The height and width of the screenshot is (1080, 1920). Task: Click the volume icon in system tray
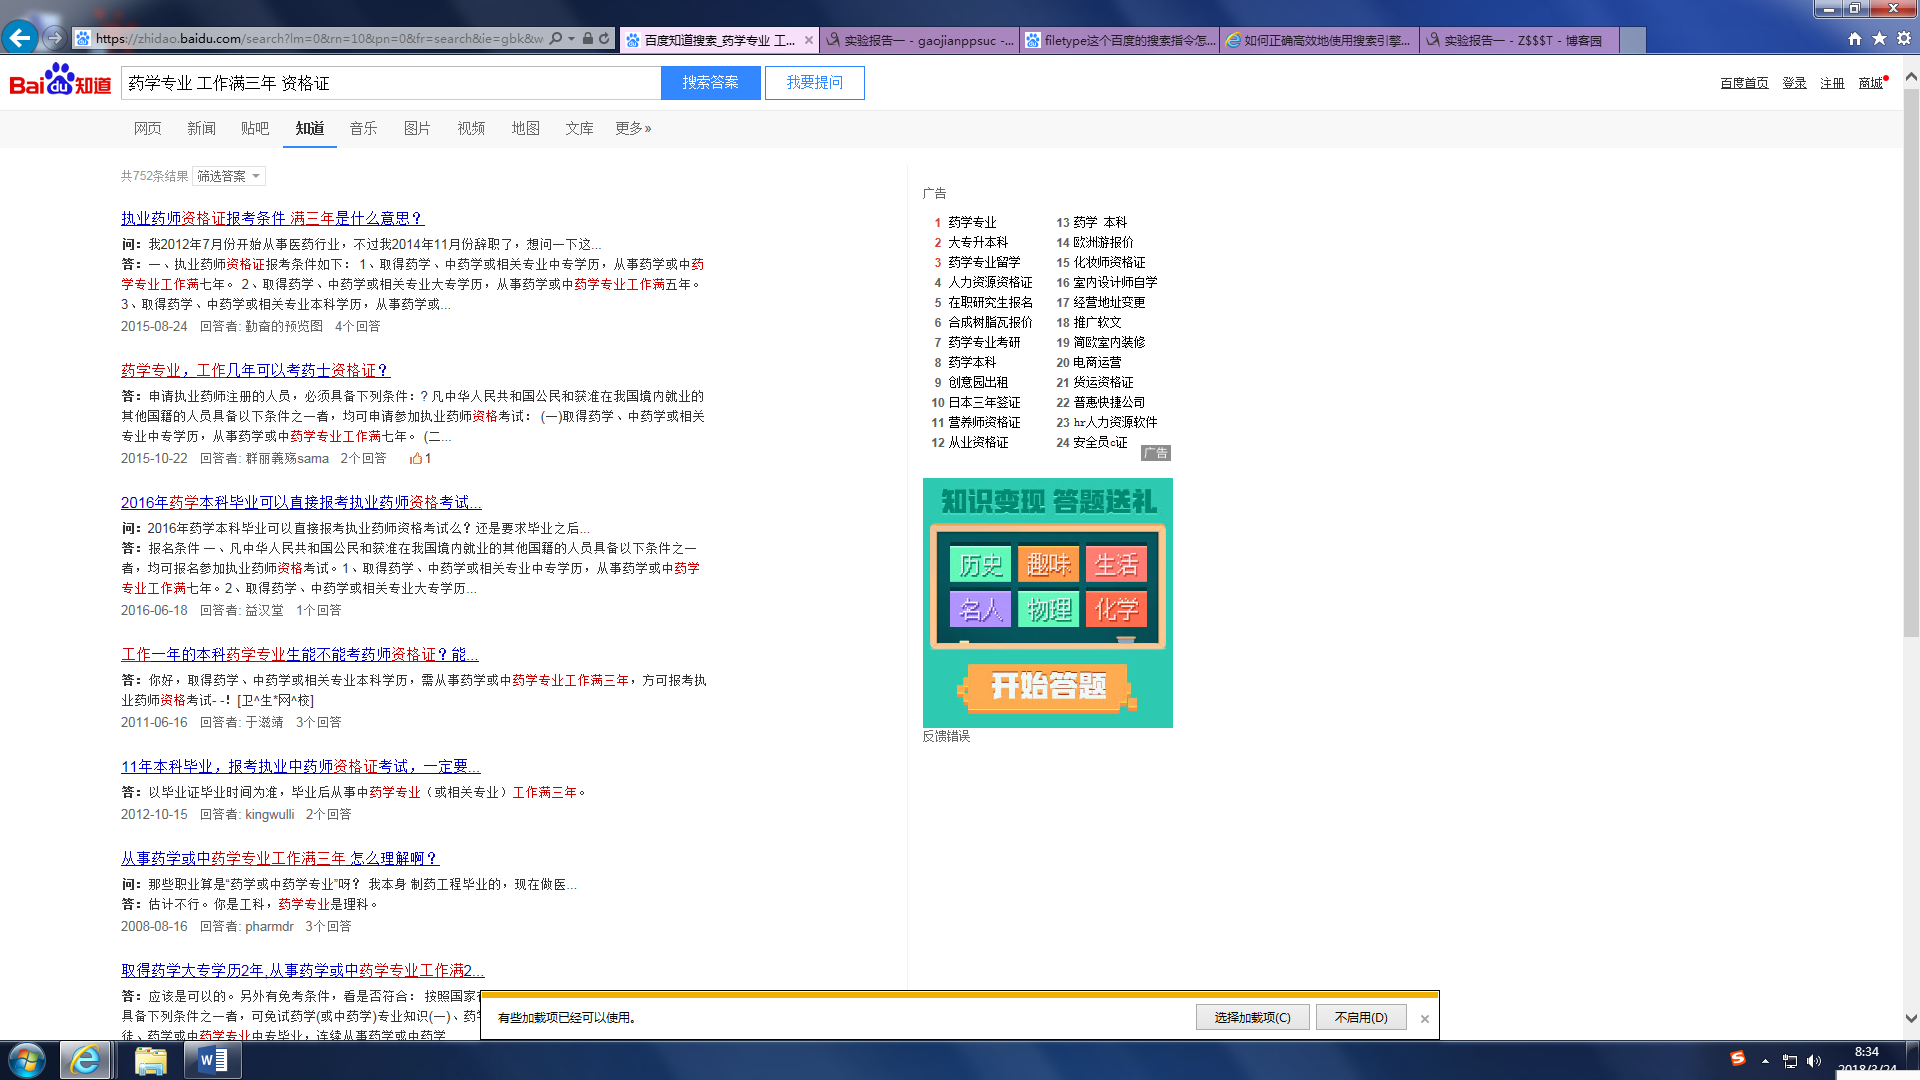pyautogui.click(x=1814, y=1061)
